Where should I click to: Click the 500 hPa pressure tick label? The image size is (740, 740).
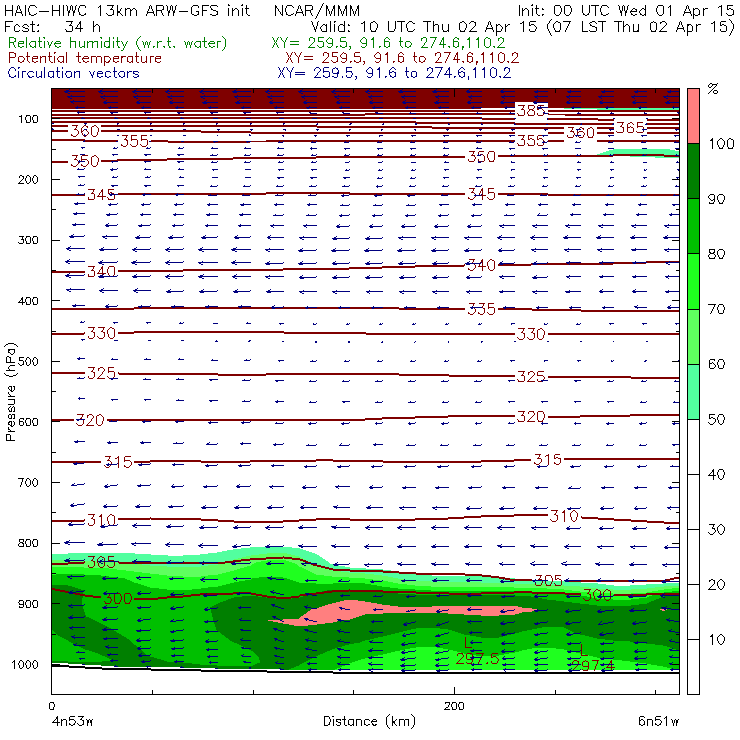click(28, 362)
